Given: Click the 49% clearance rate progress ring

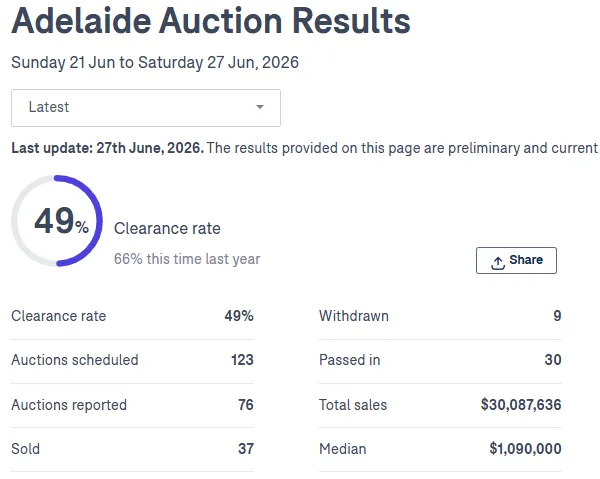Looking at the screenshot, I should (x=57, y=221).
